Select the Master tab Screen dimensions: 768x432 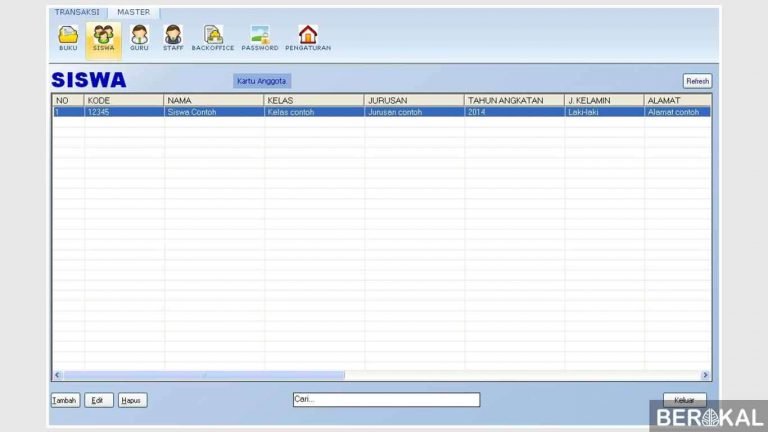[133, 12]
